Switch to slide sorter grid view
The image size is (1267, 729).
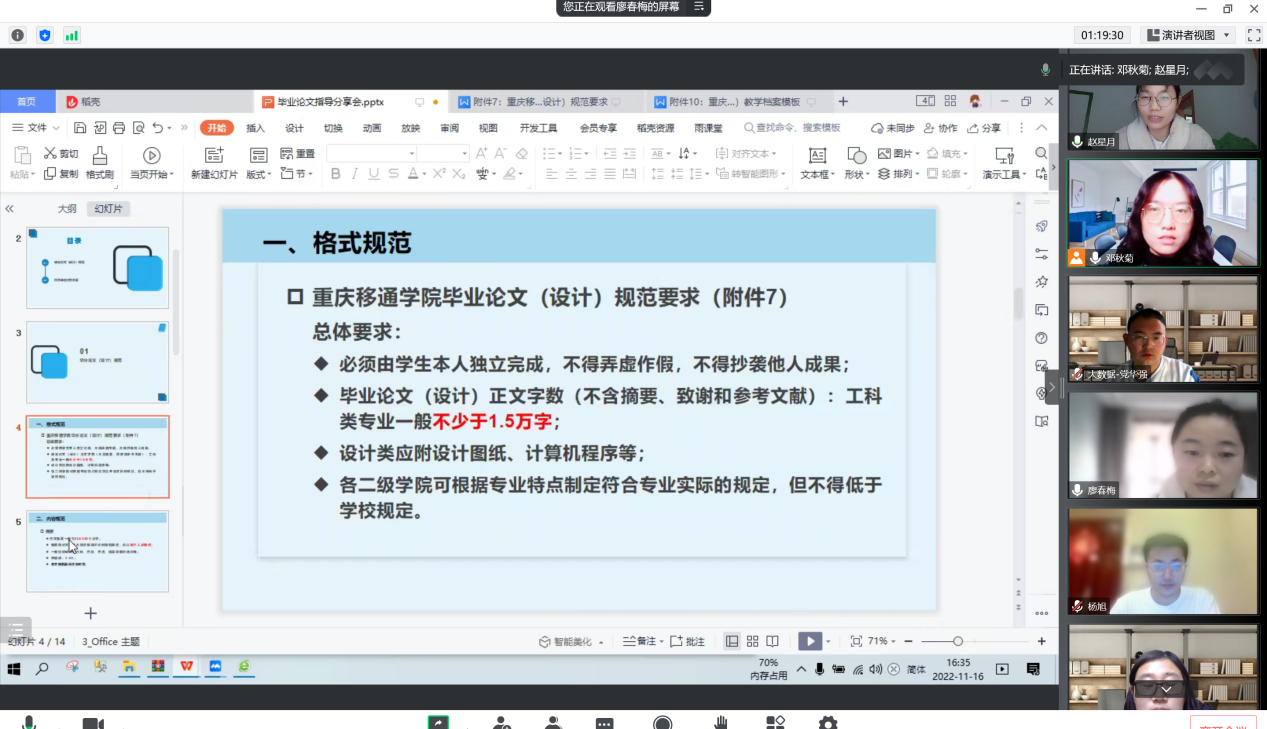point(753,641)
